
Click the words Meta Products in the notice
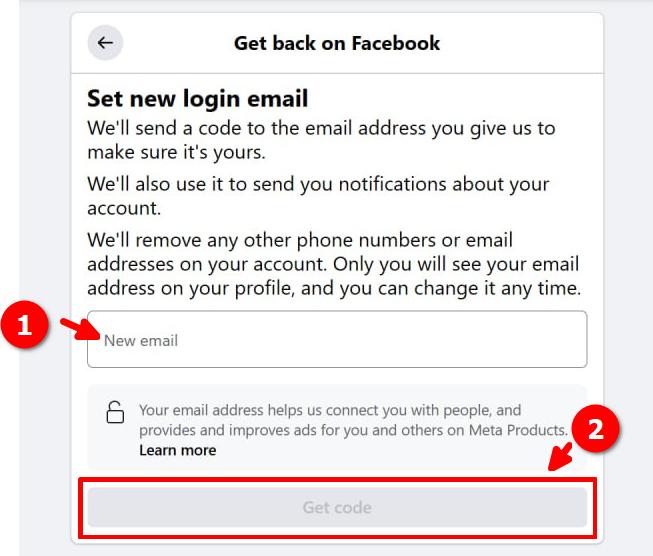point(518,430)
